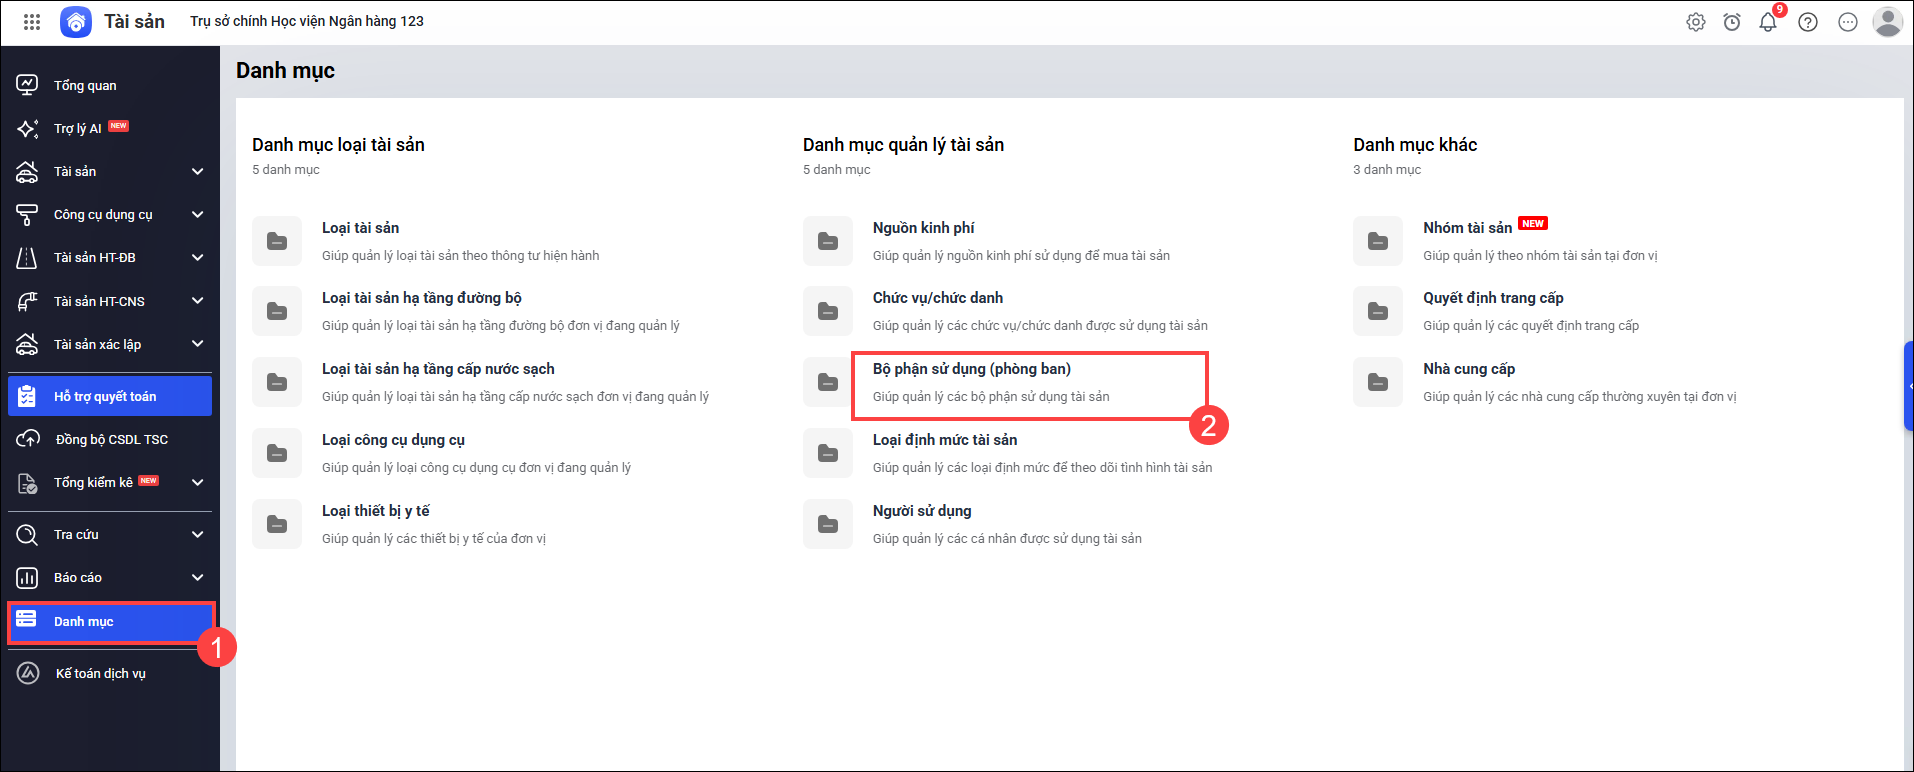The height and width of the screenshot is (772, 1914).
Task: Click the user avatar profile icon
Action: (1887, 22)
